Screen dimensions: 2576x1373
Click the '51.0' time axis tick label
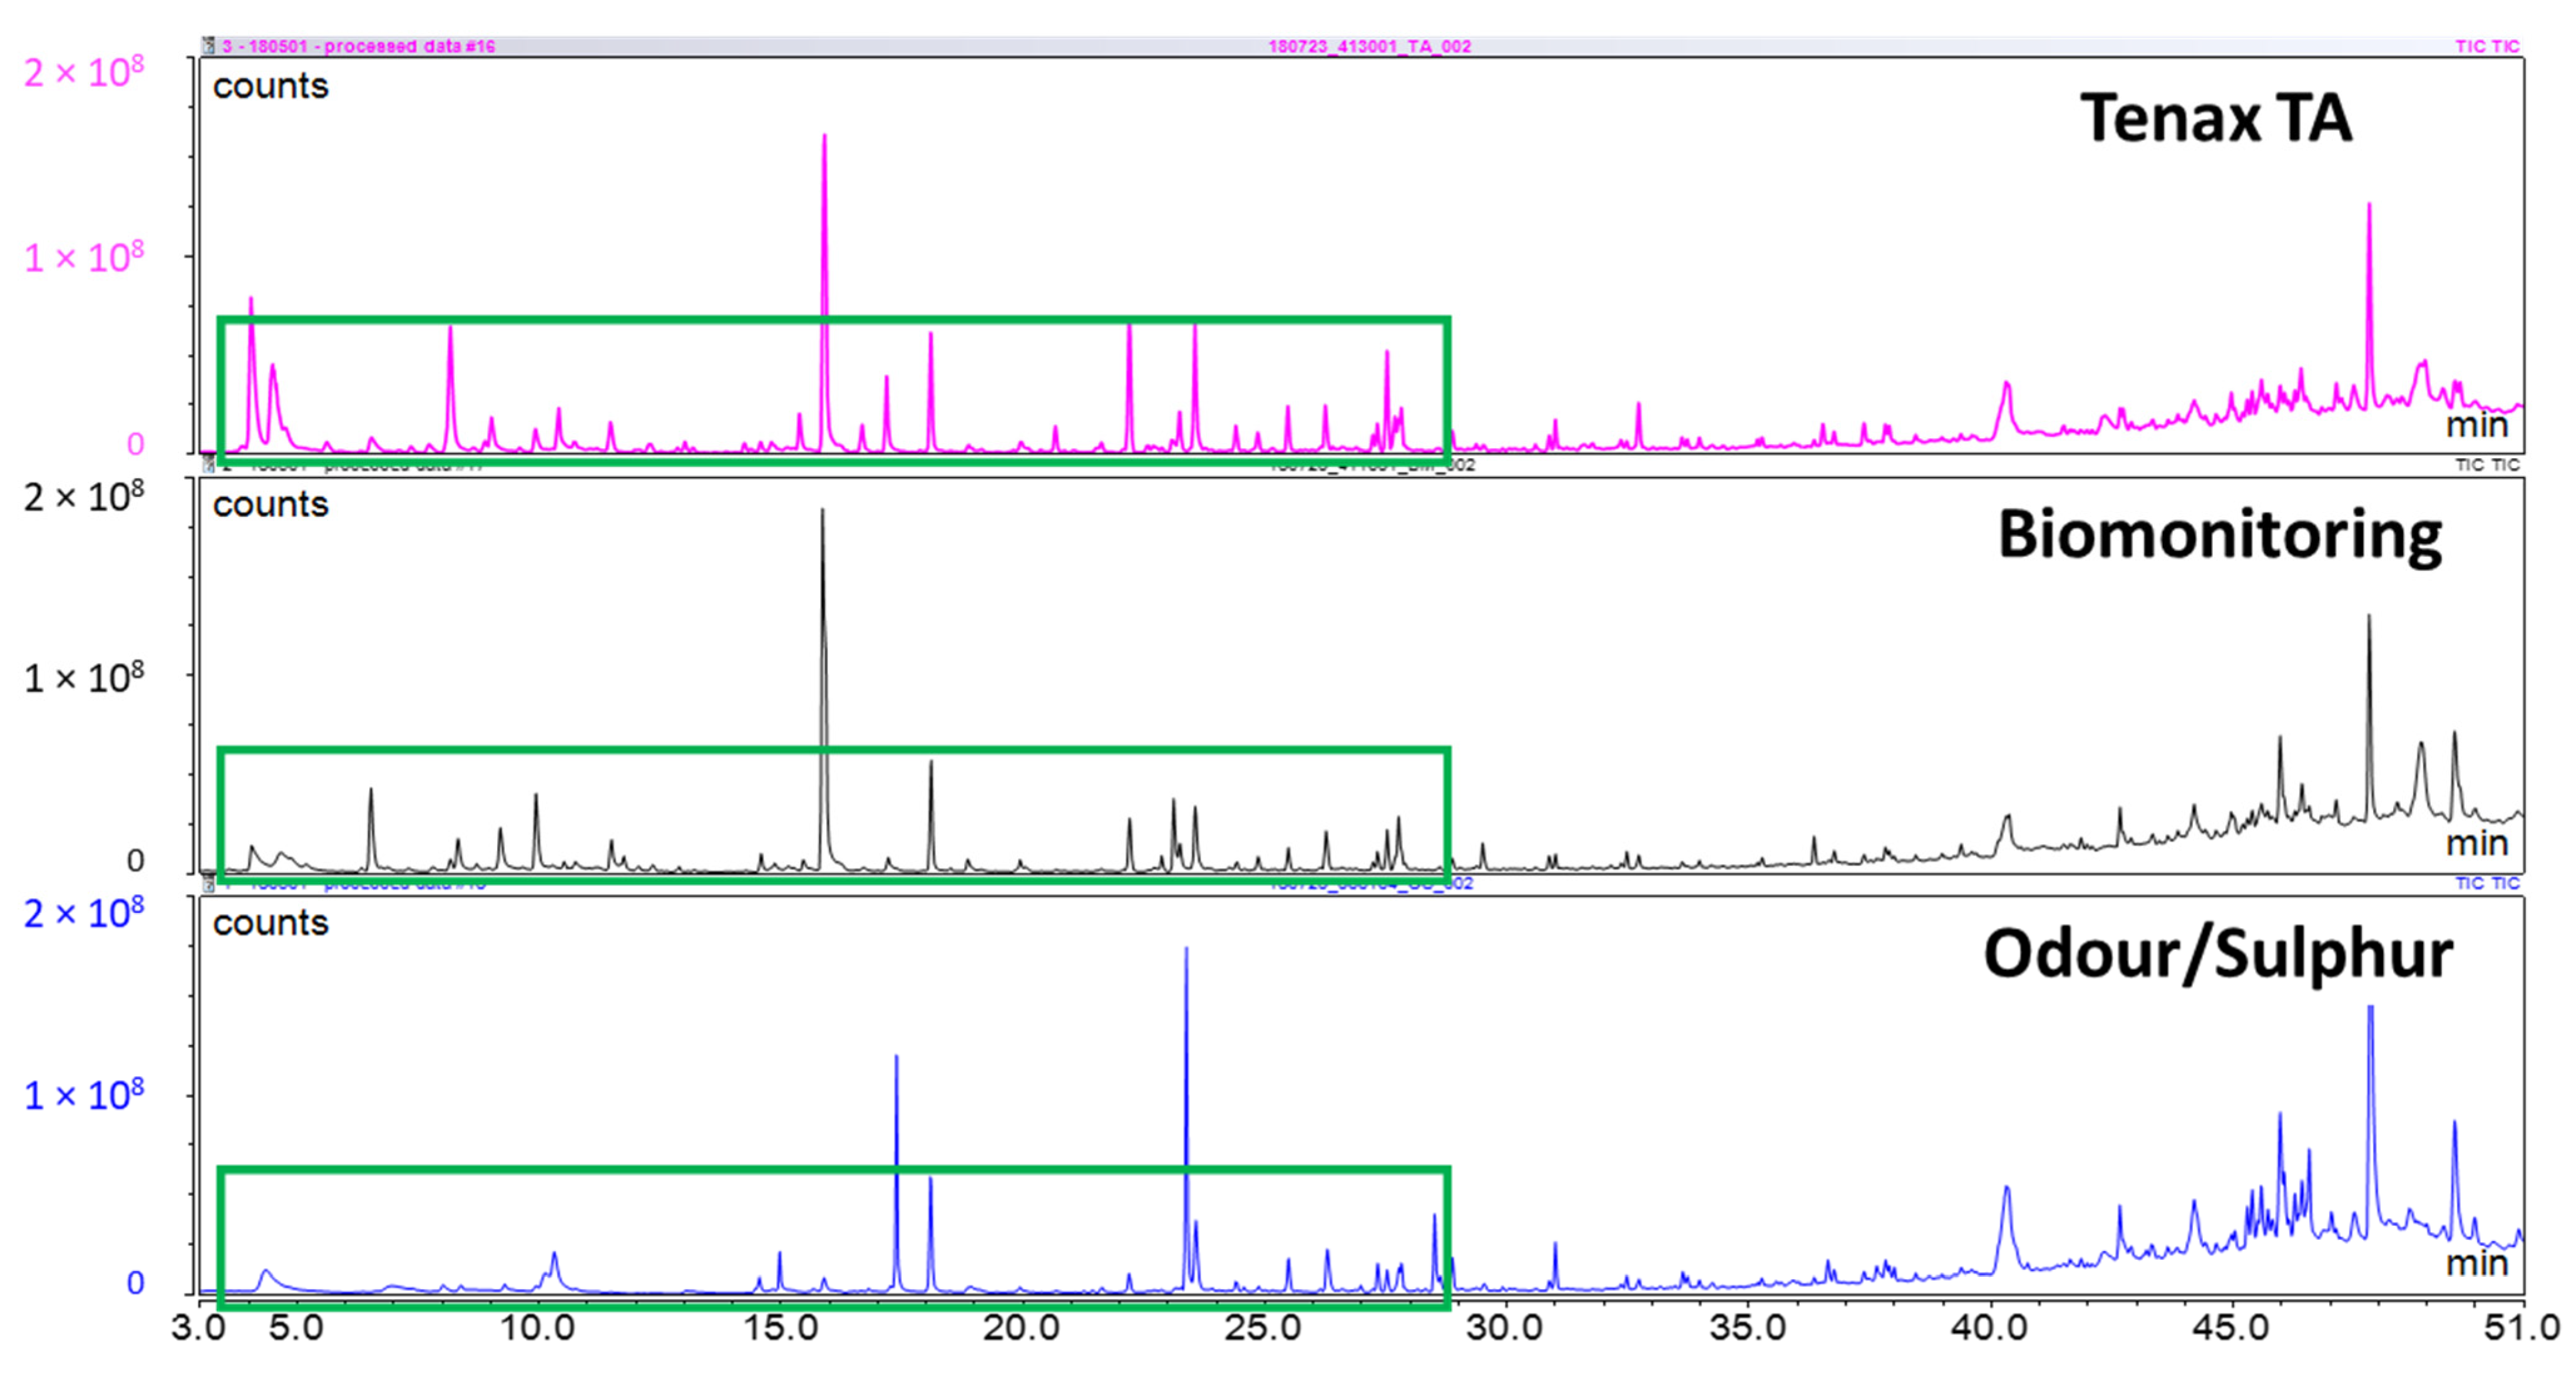pyautogui.click(x=2523, y=1329)
